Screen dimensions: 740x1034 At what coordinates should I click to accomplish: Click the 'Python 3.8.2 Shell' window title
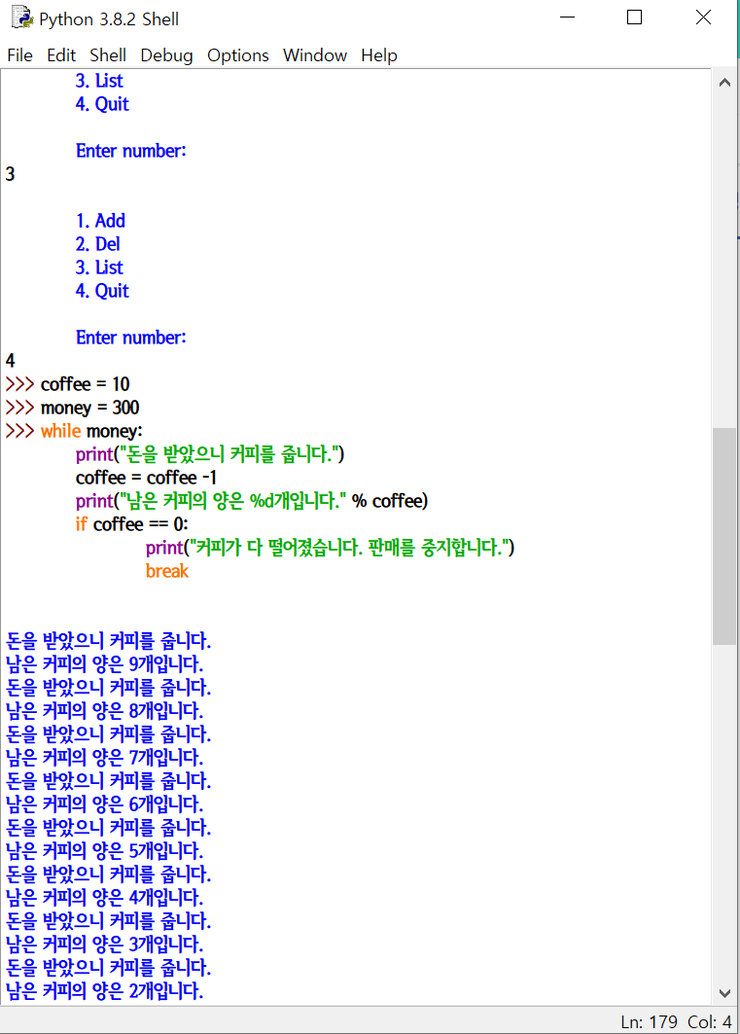click(x=109, y=19)
